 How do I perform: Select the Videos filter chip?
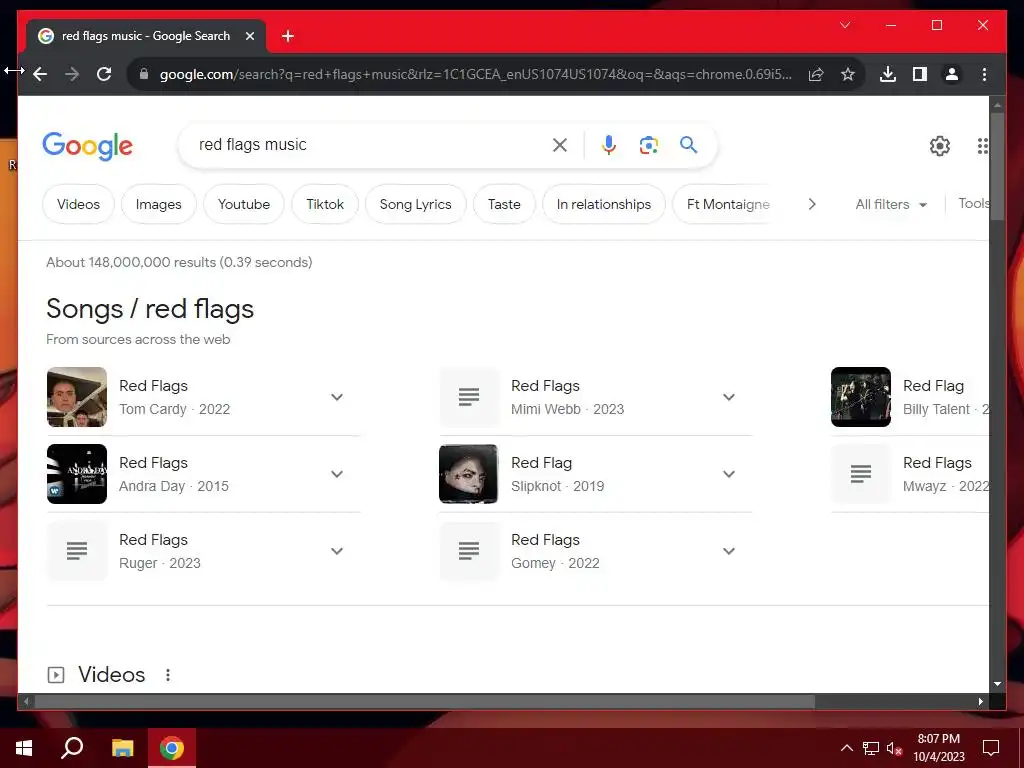(x=78, y=204)
